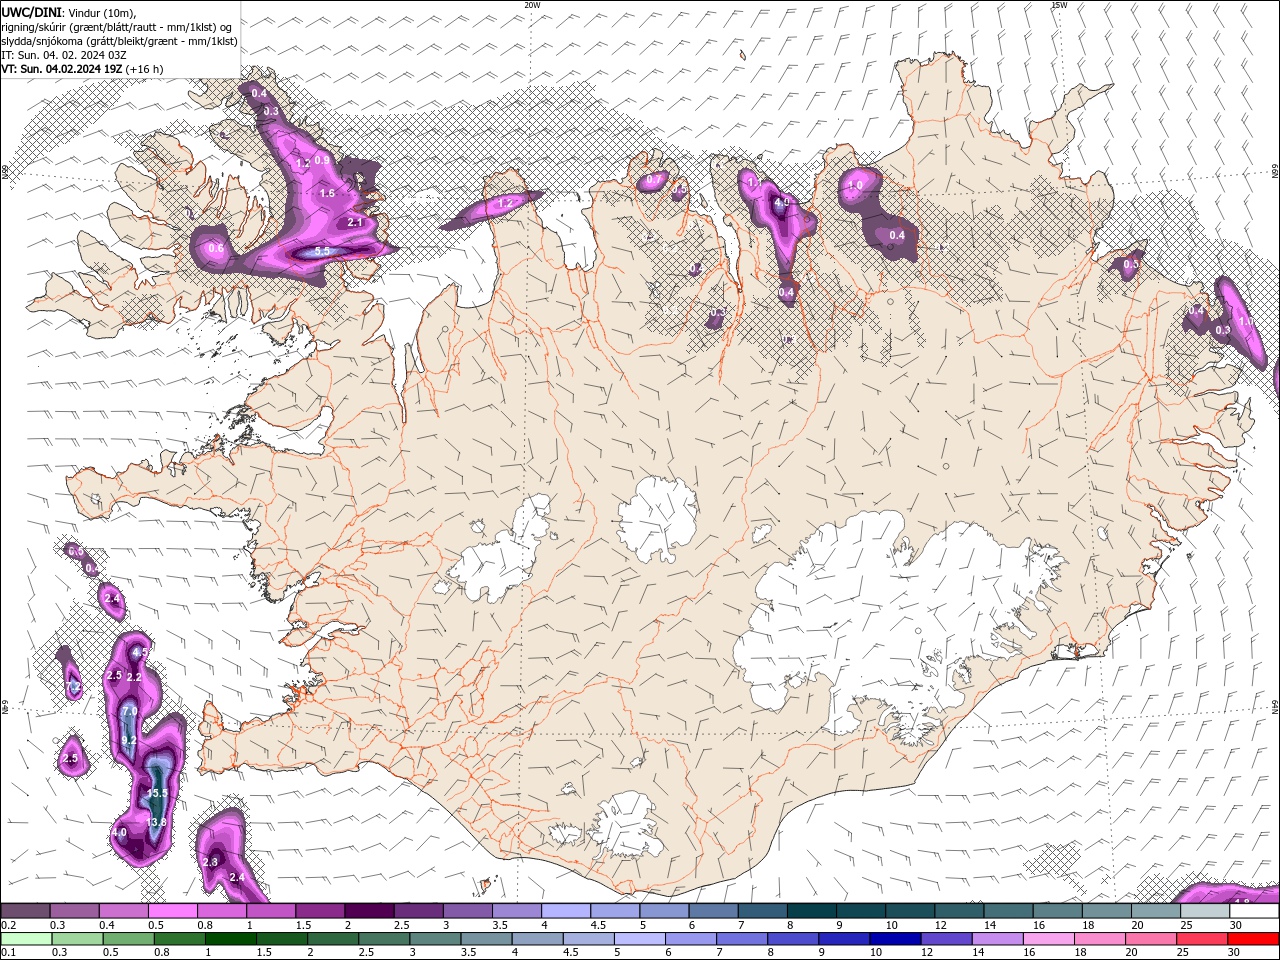Select the 'IT: Sun. 04. 02. 2024 03Z' line
This screenshot has height=960, width=1280.
[63, 55]
